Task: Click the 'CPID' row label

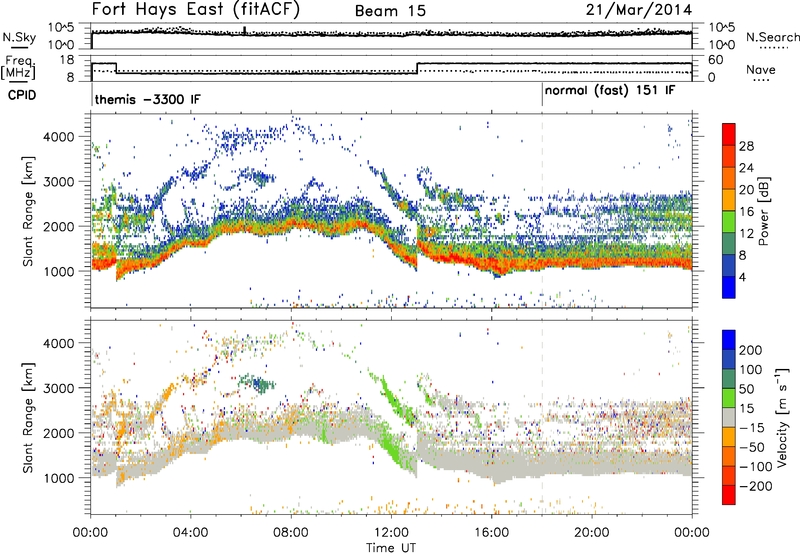Action: 22,95
